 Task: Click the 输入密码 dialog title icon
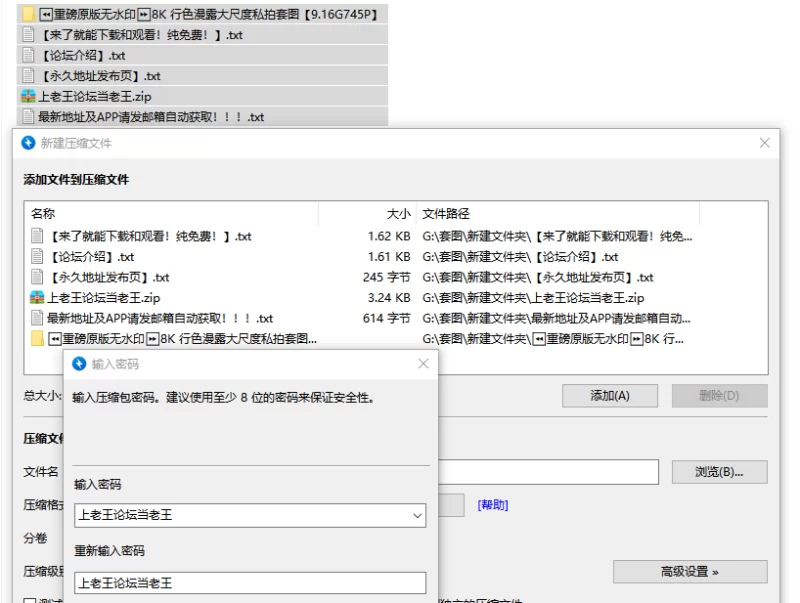78,364
